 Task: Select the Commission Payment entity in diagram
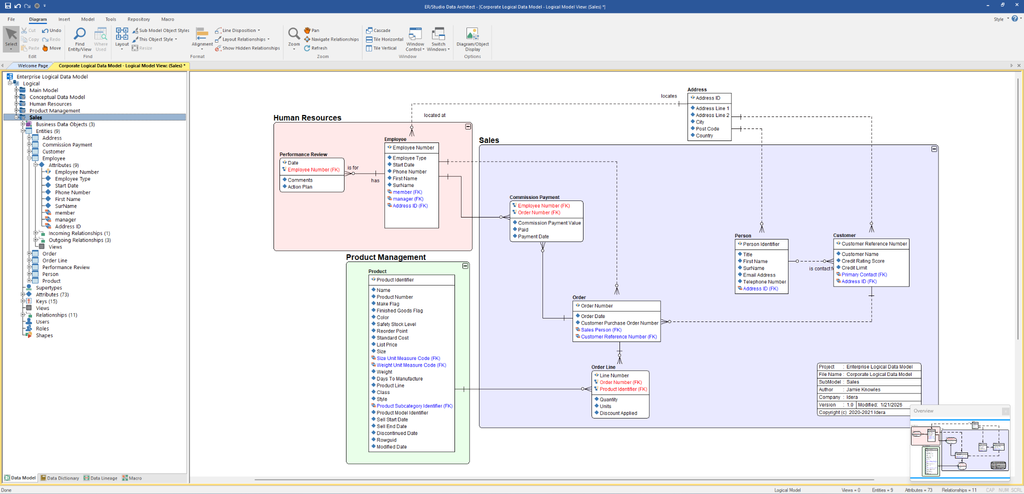pyautogui.click(x=546, y=221)
